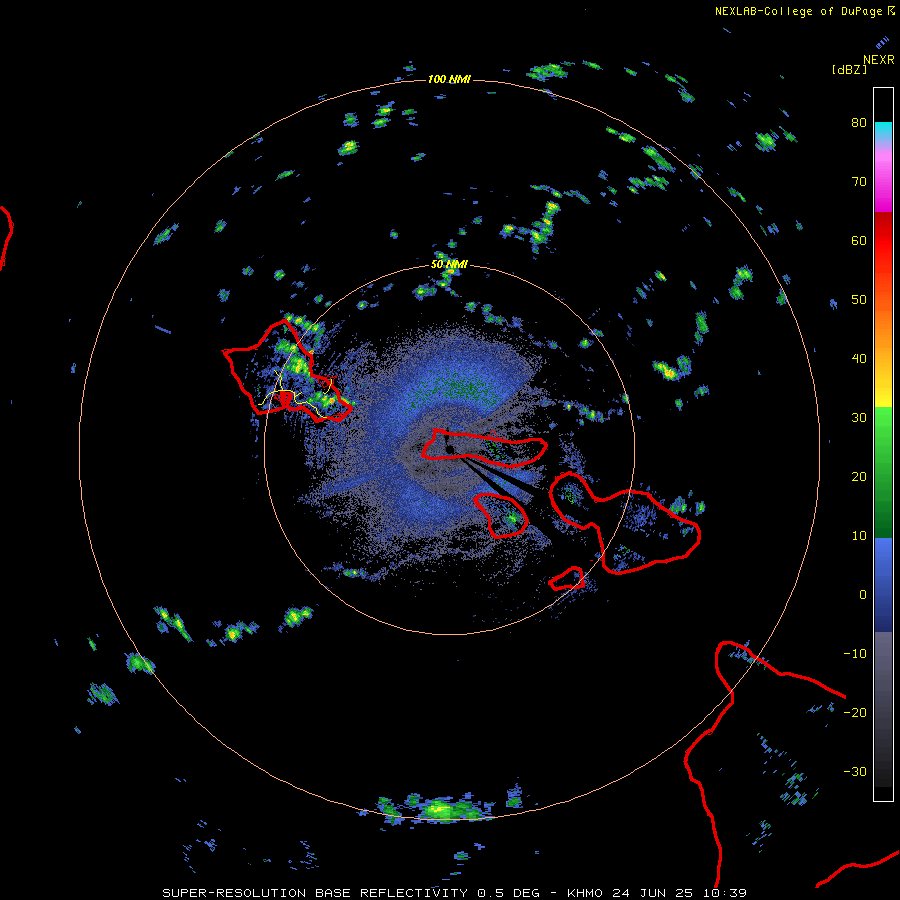
Task: Click the 0 value on dBZ scale
Action: [863, 595]
